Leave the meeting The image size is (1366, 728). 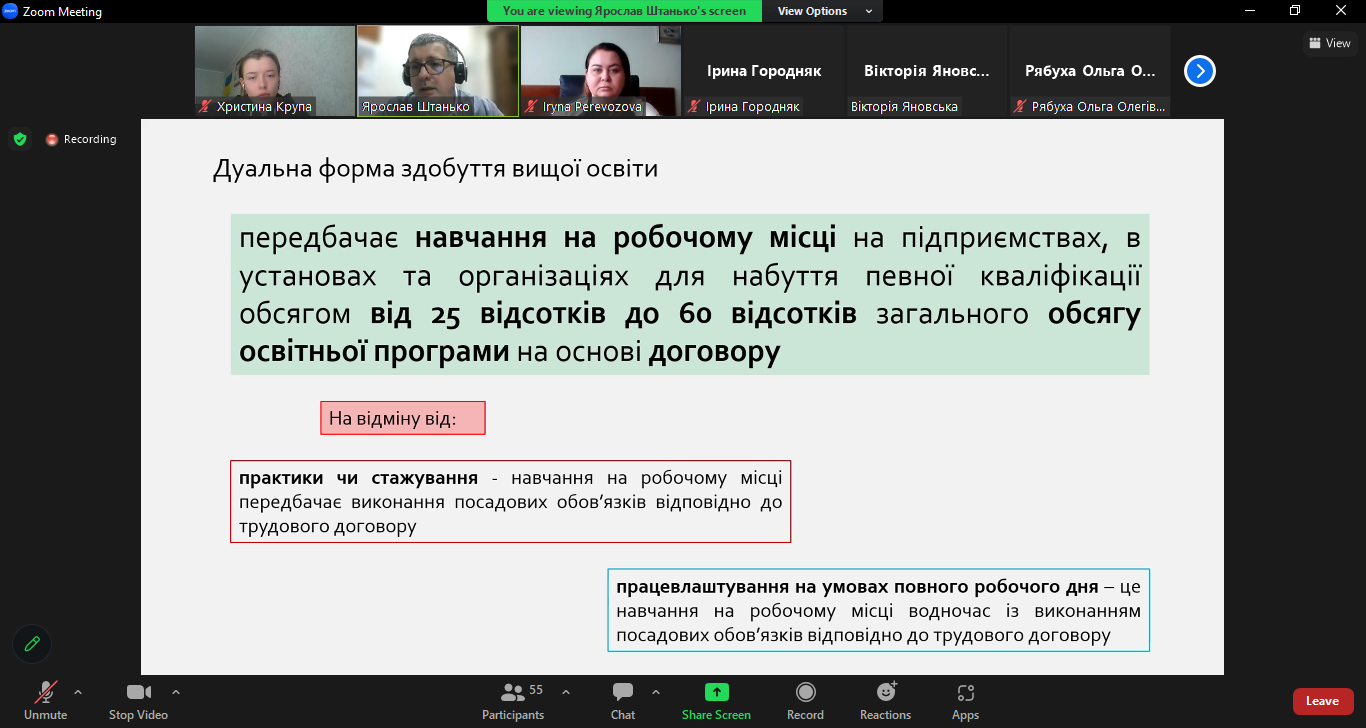click(1322, 701)
